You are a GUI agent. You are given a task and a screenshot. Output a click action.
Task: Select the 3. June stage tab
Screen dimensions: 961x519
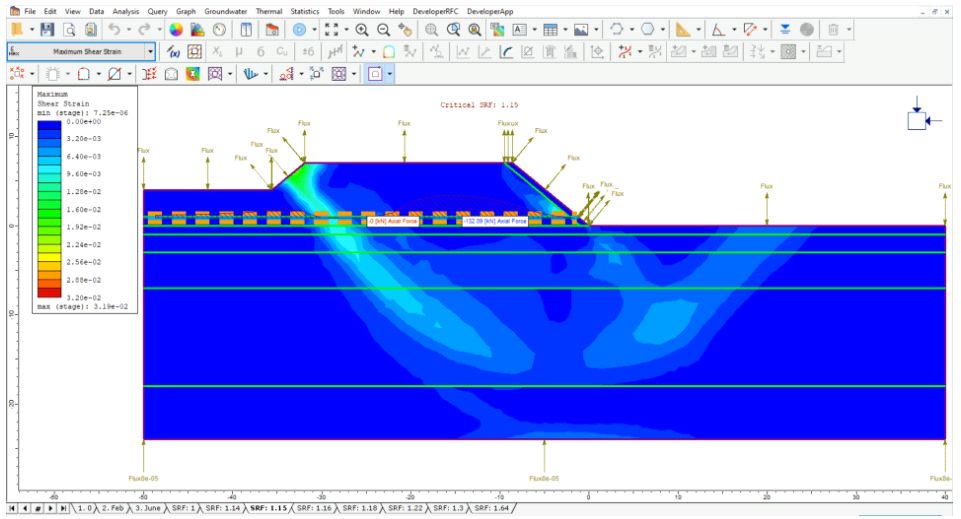point(145,509)
